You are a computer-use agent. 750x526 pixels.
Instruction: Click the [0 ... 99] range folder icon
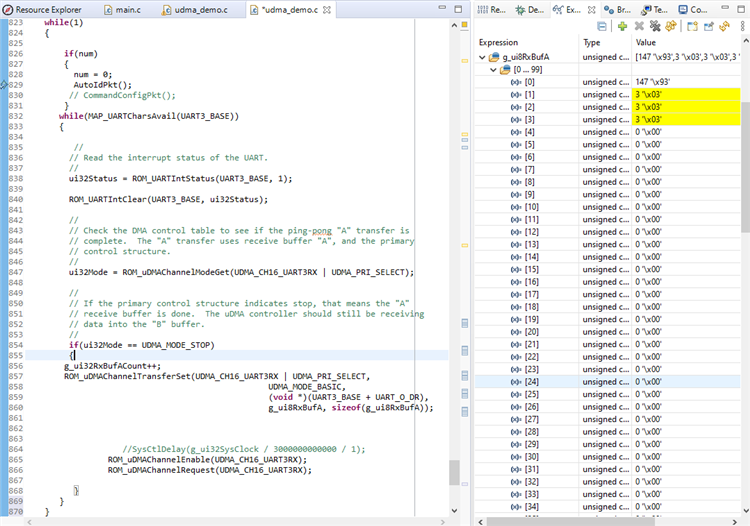tap(505, 70)
